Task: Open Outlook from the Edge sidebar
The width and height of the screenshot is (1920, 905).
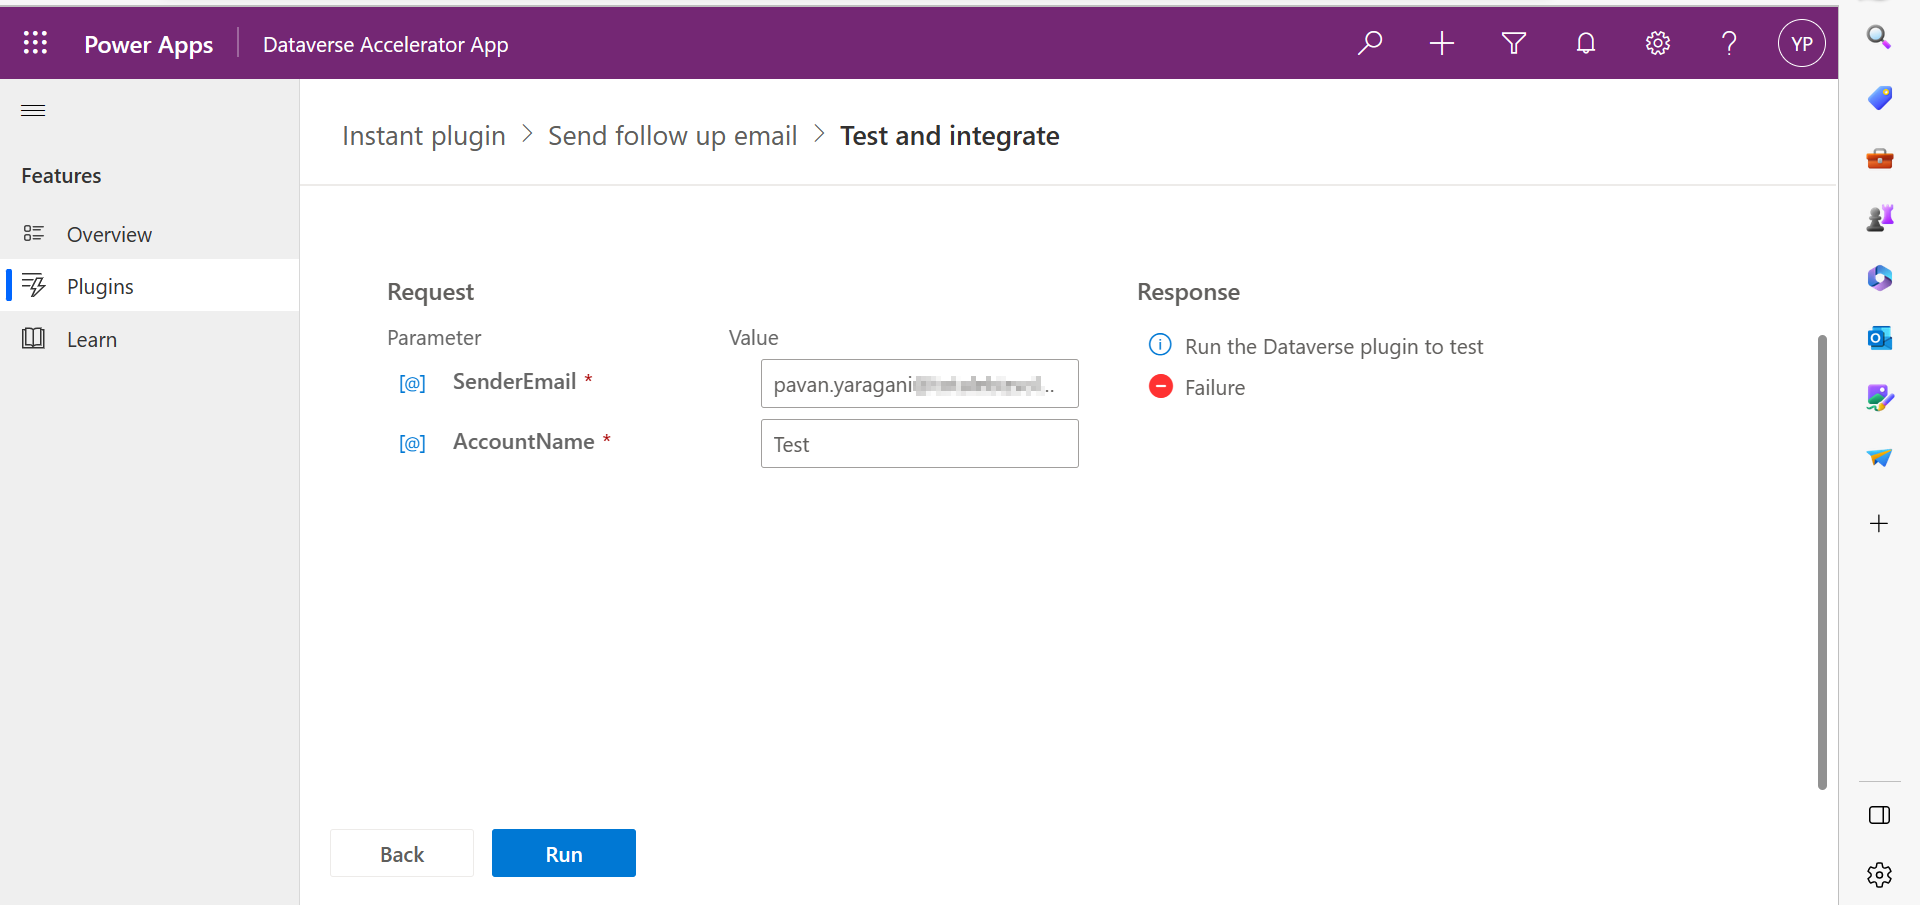Action: tap(1880, 338)
